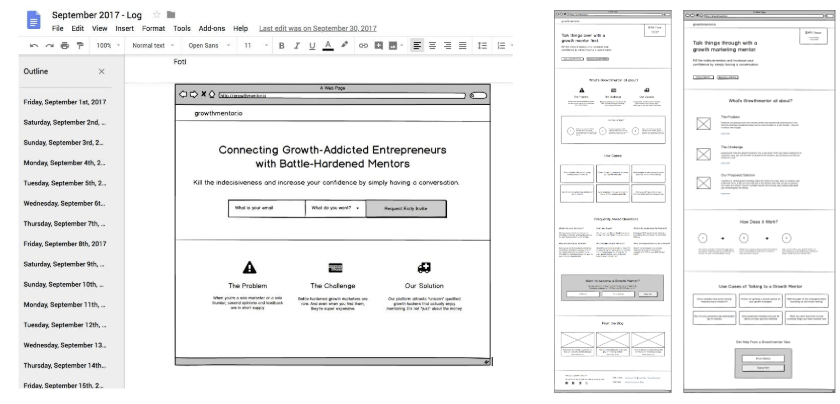Toggle bold formatting

click(x=281, y=46)
